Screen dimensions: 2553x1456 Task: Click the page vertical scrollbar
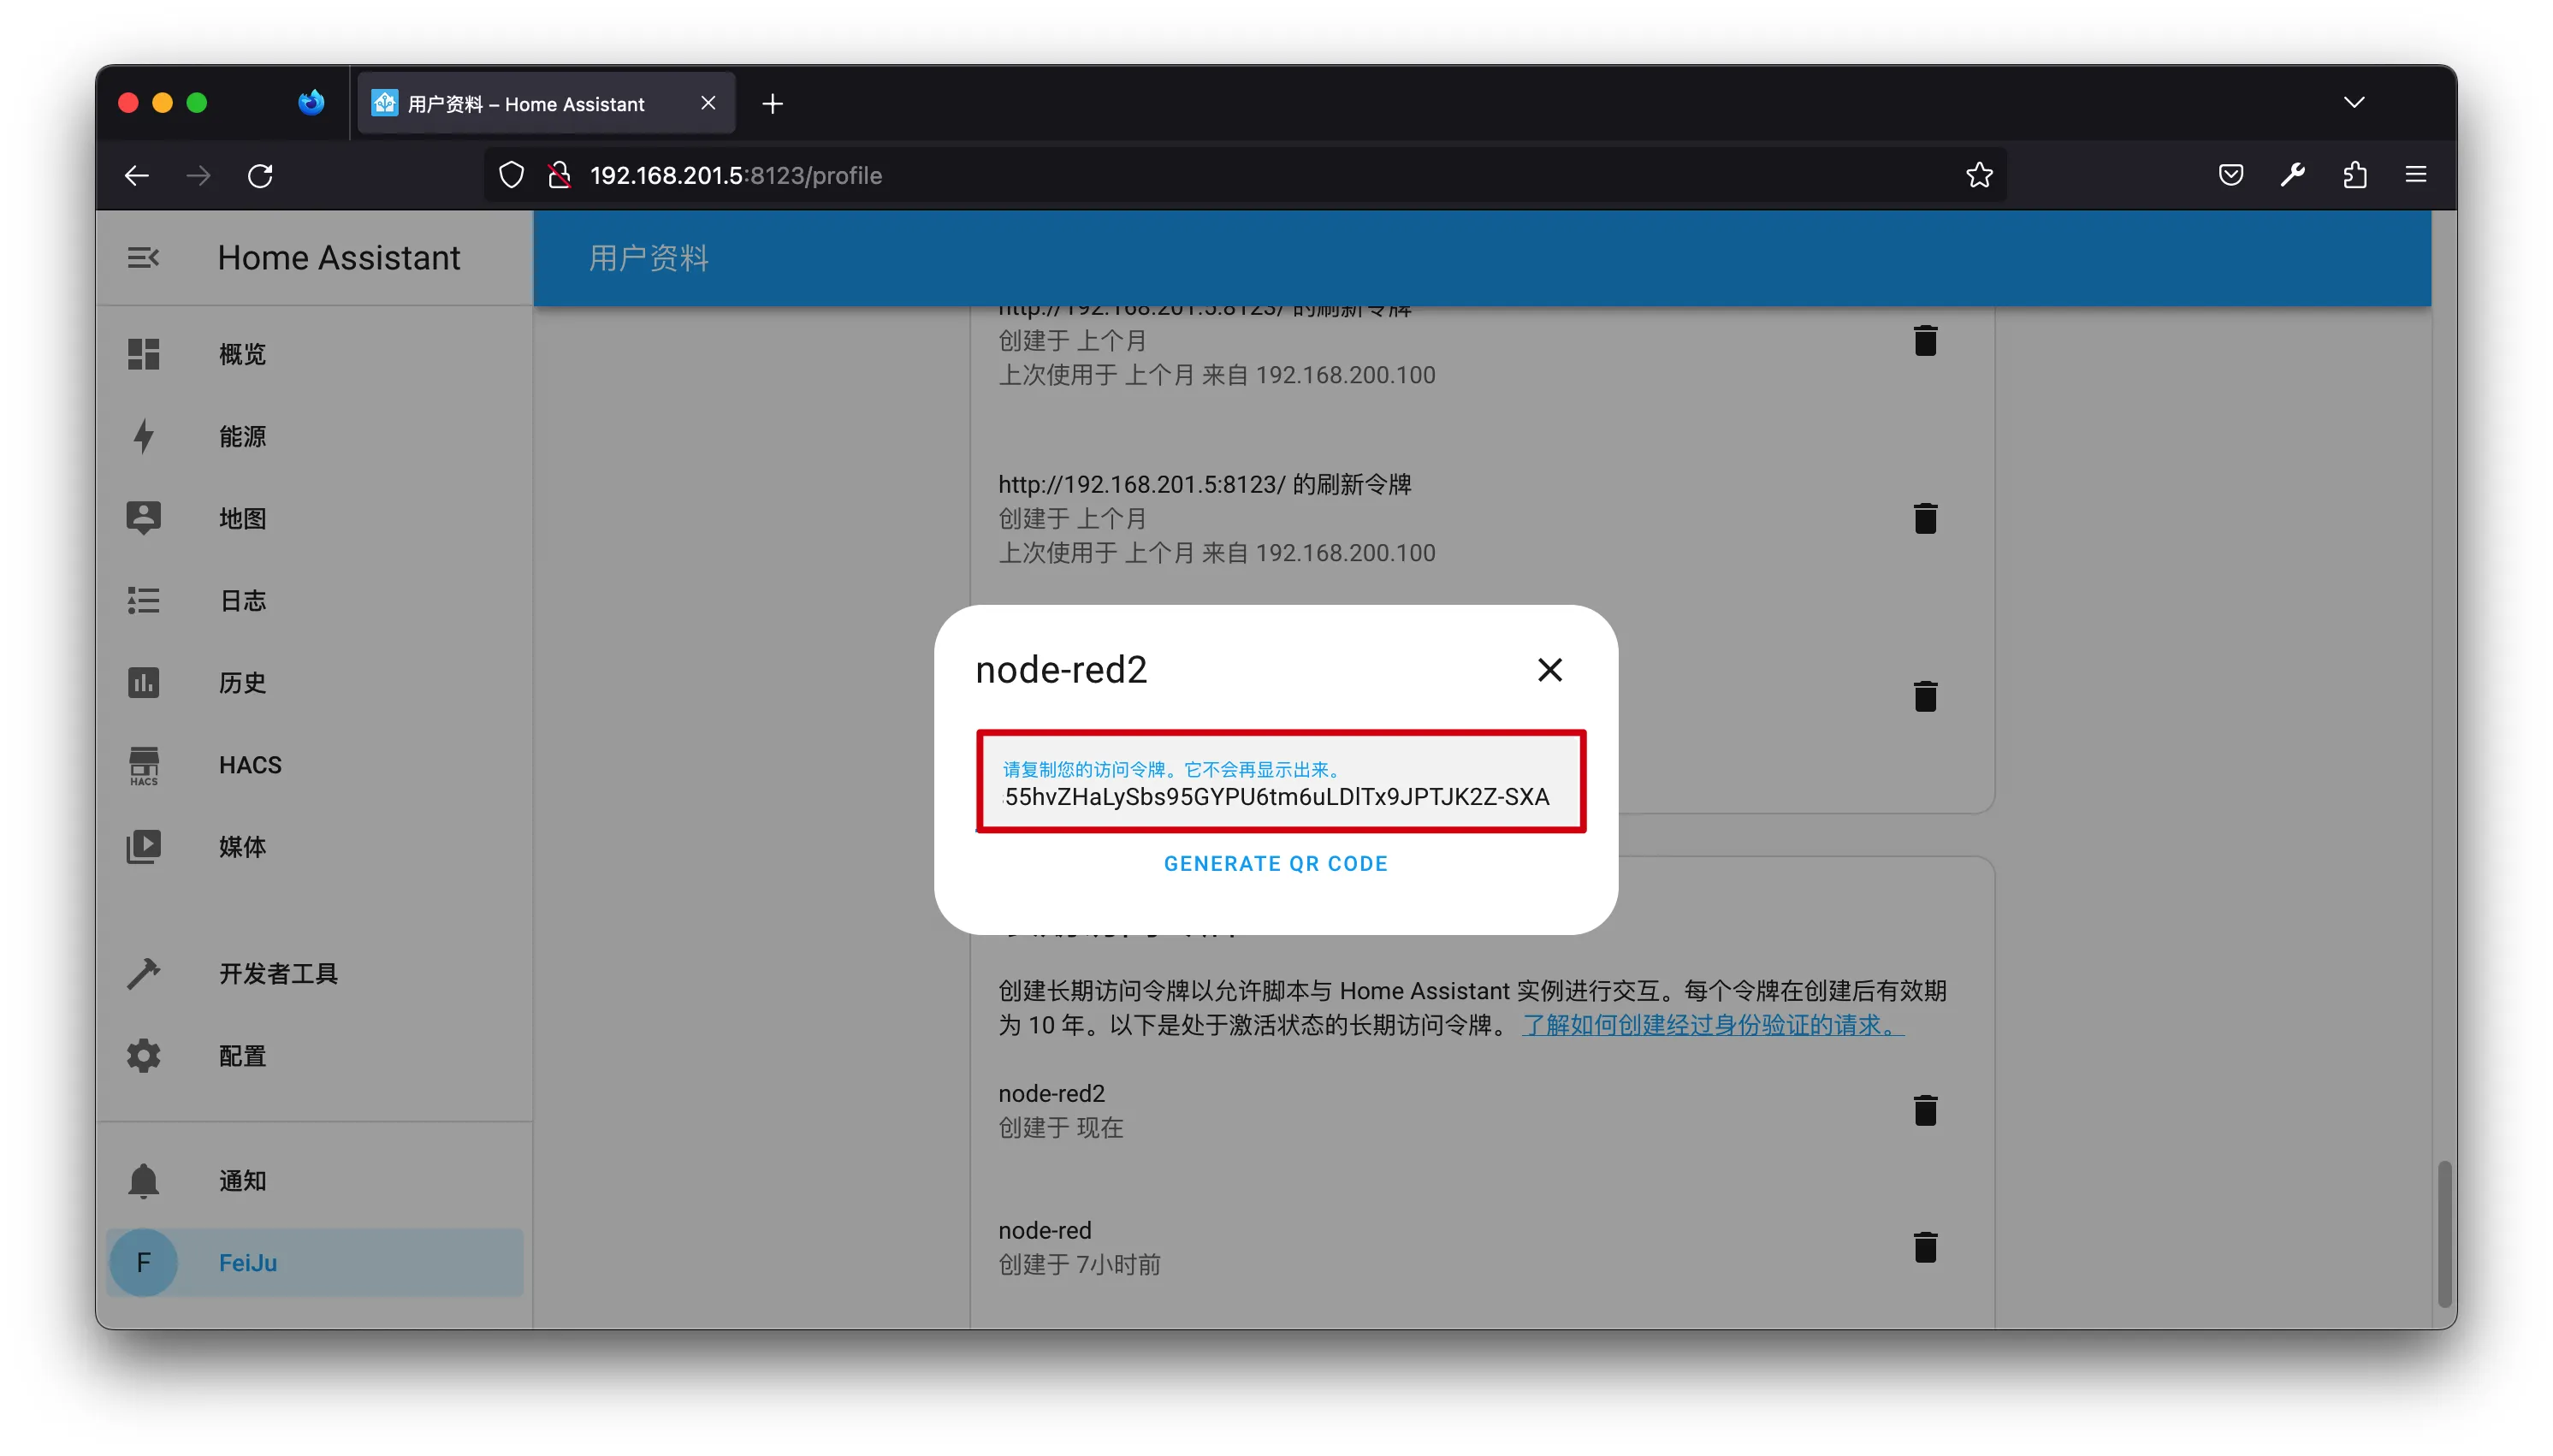pos(2444,1232)
